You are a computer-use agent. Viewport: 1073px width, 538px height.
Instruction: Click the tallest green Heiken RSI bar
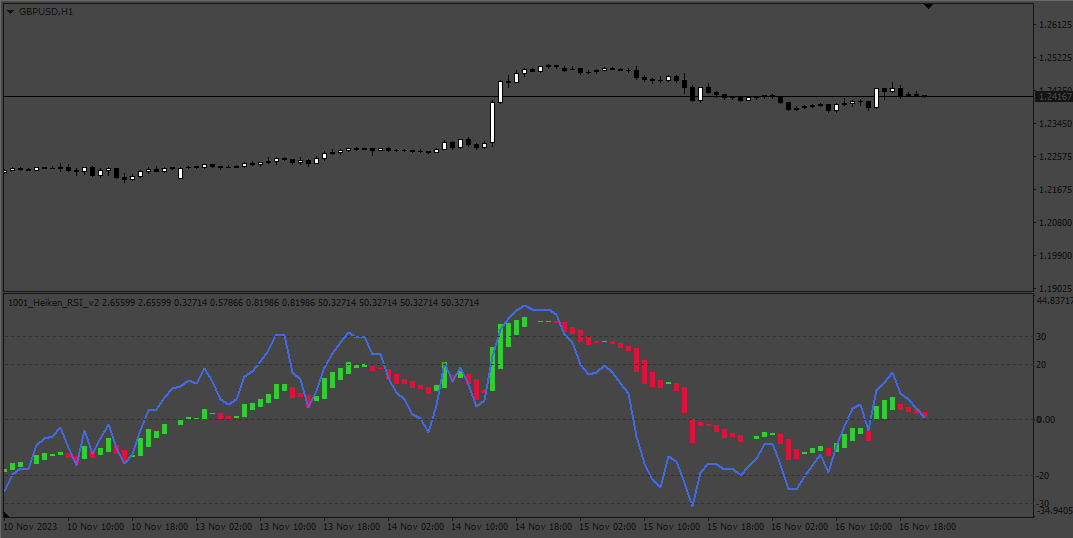(x=500, y=346)
